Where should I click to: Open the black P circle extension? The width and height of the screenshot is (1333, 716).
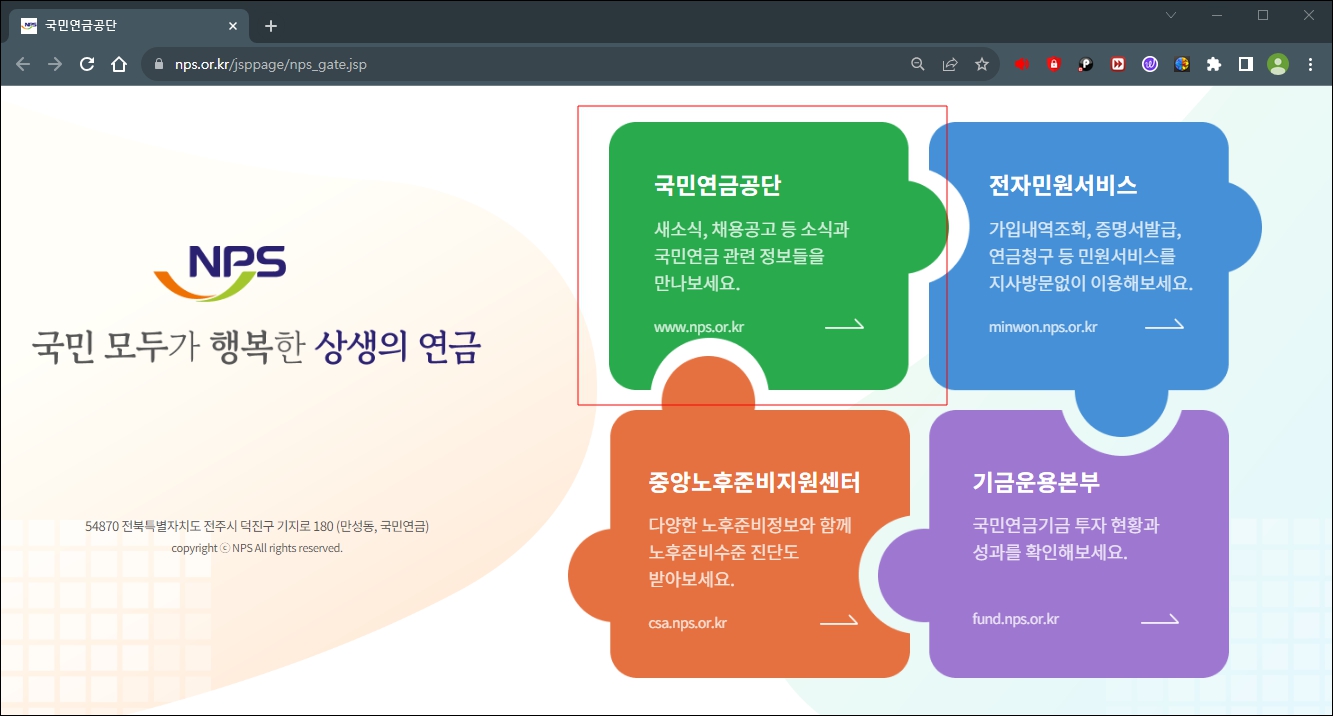[1086, 64]
